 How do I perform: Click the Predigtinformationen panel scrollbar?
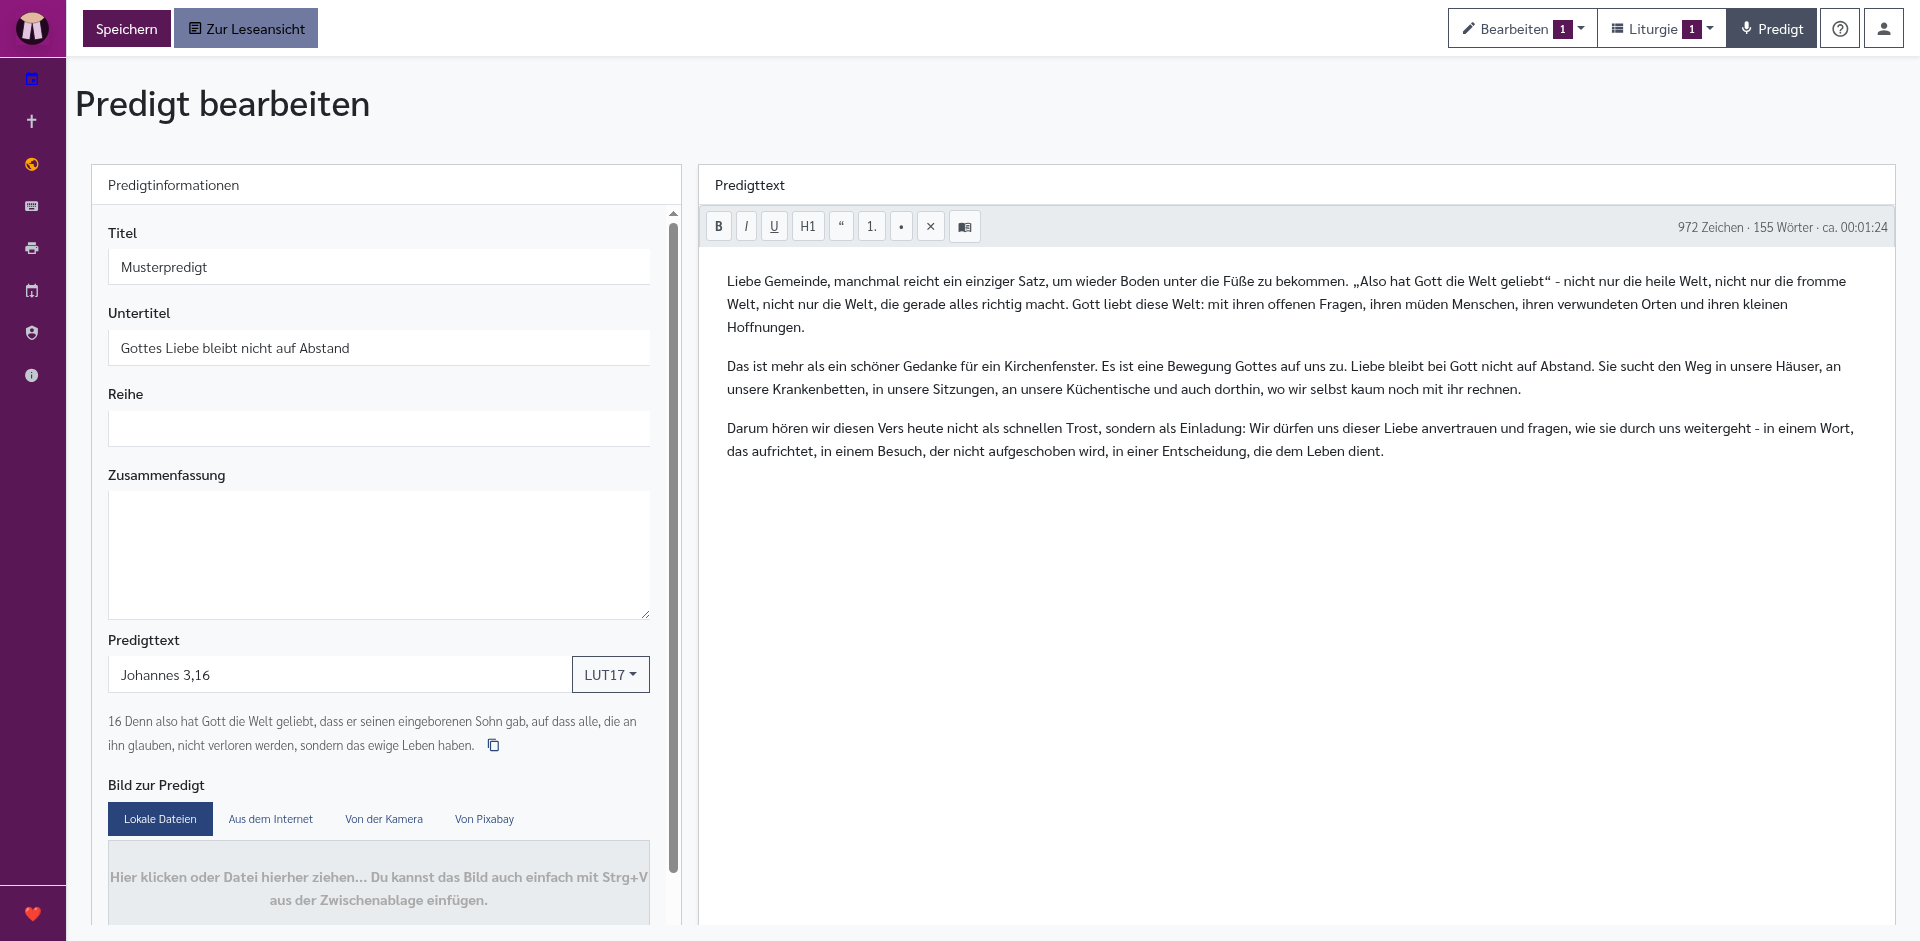tap(673, 547)
